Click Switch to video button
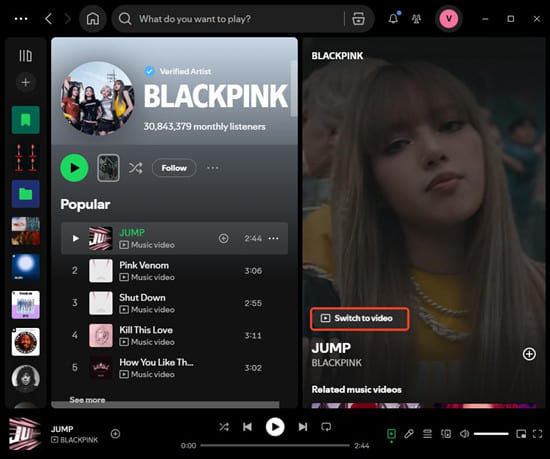Viewport: 550px width, 459px height. pos(360,319)
